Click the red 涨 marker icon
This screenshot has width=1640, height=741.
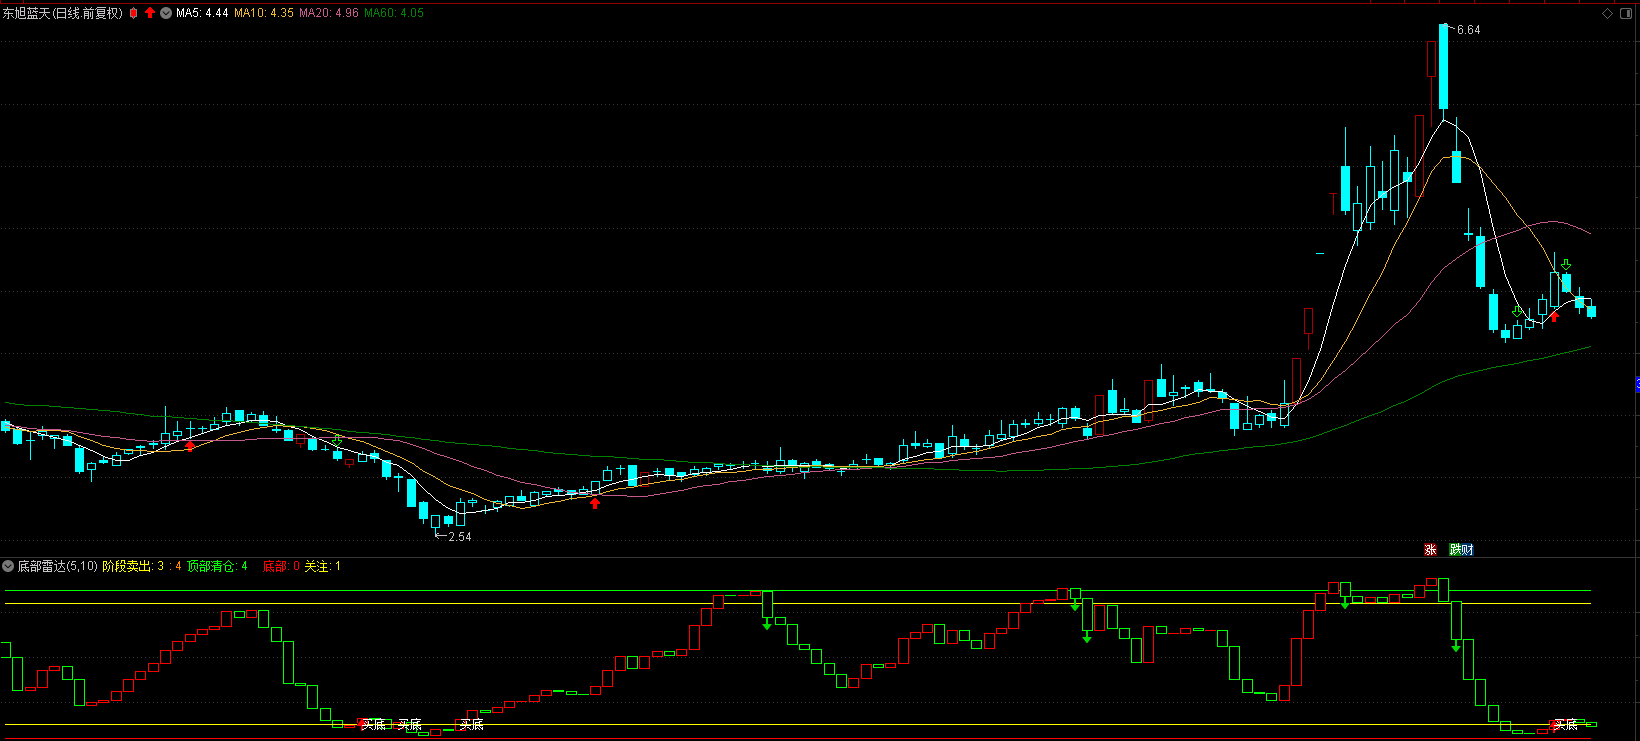1430,549
